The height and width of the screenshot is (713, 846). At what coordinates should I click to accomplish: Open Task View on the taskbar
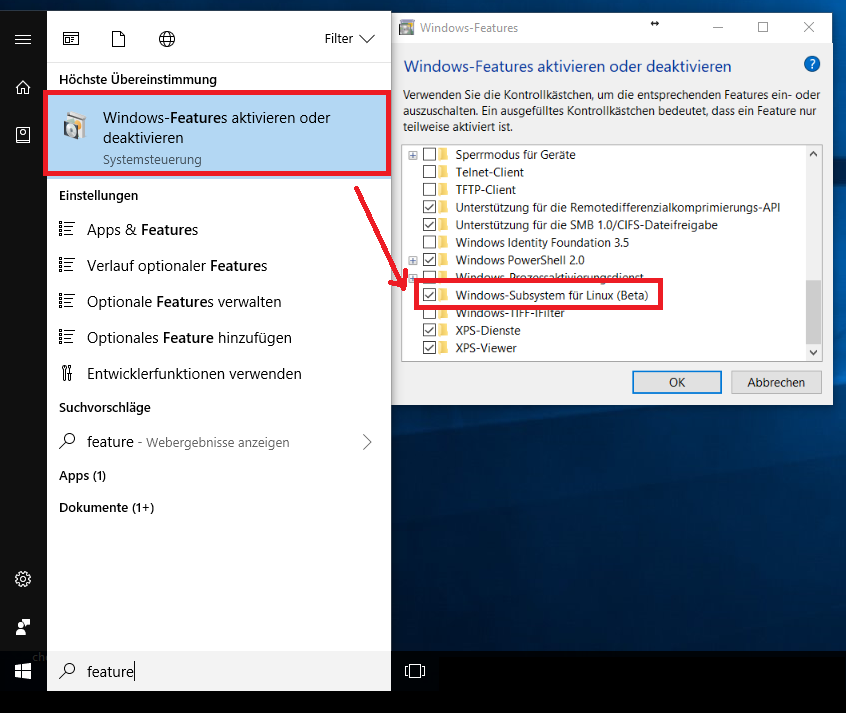(x=415, y=670)
